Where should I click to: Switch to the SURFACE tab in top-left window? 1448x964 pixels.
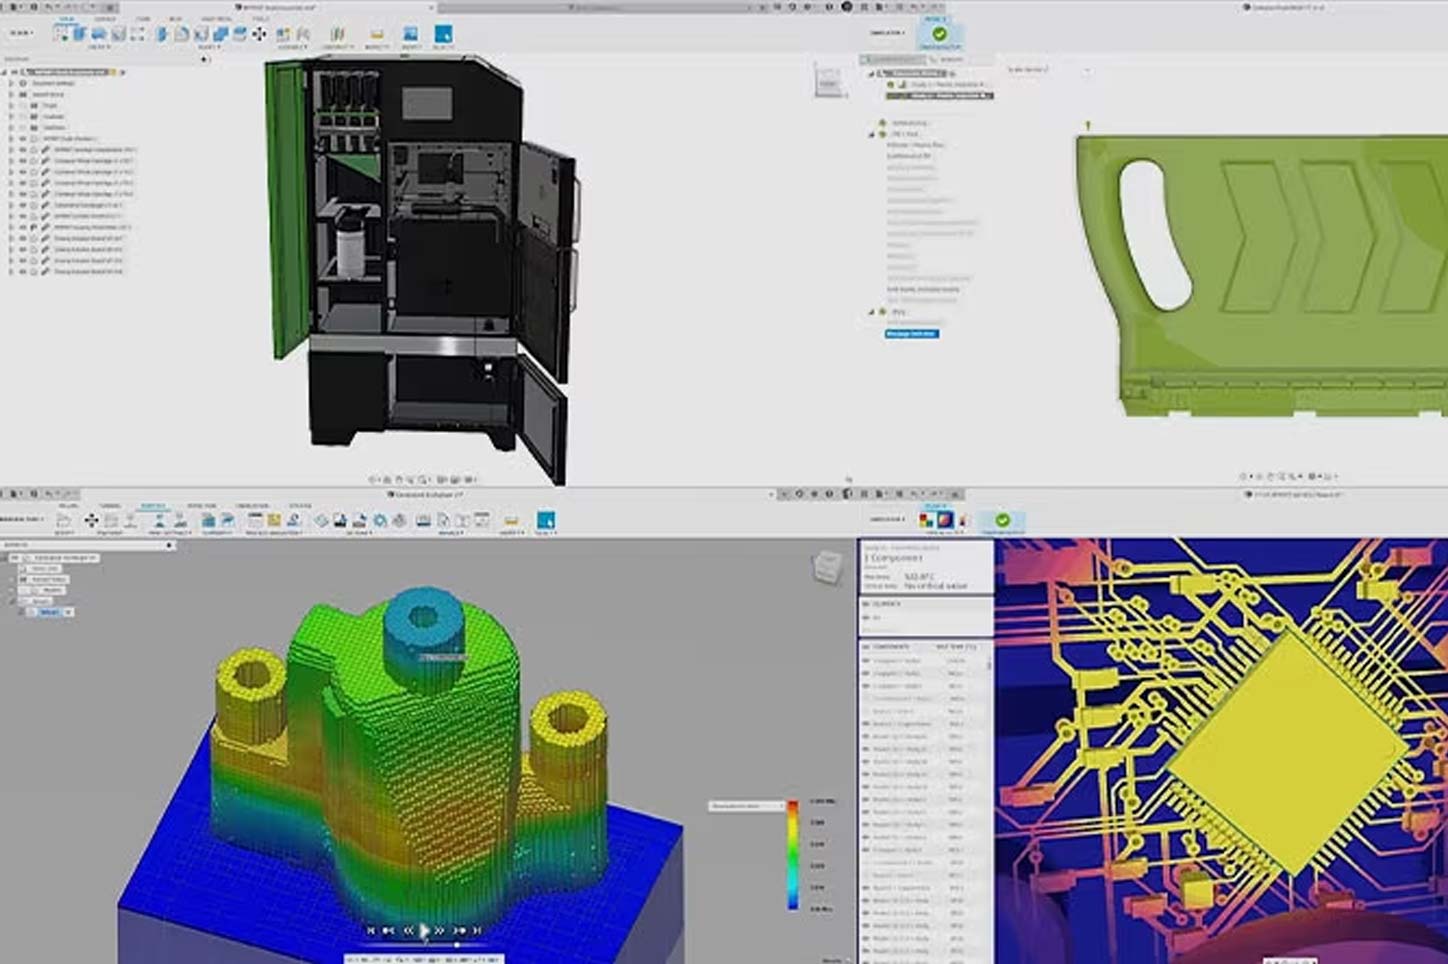click(105, 19)
